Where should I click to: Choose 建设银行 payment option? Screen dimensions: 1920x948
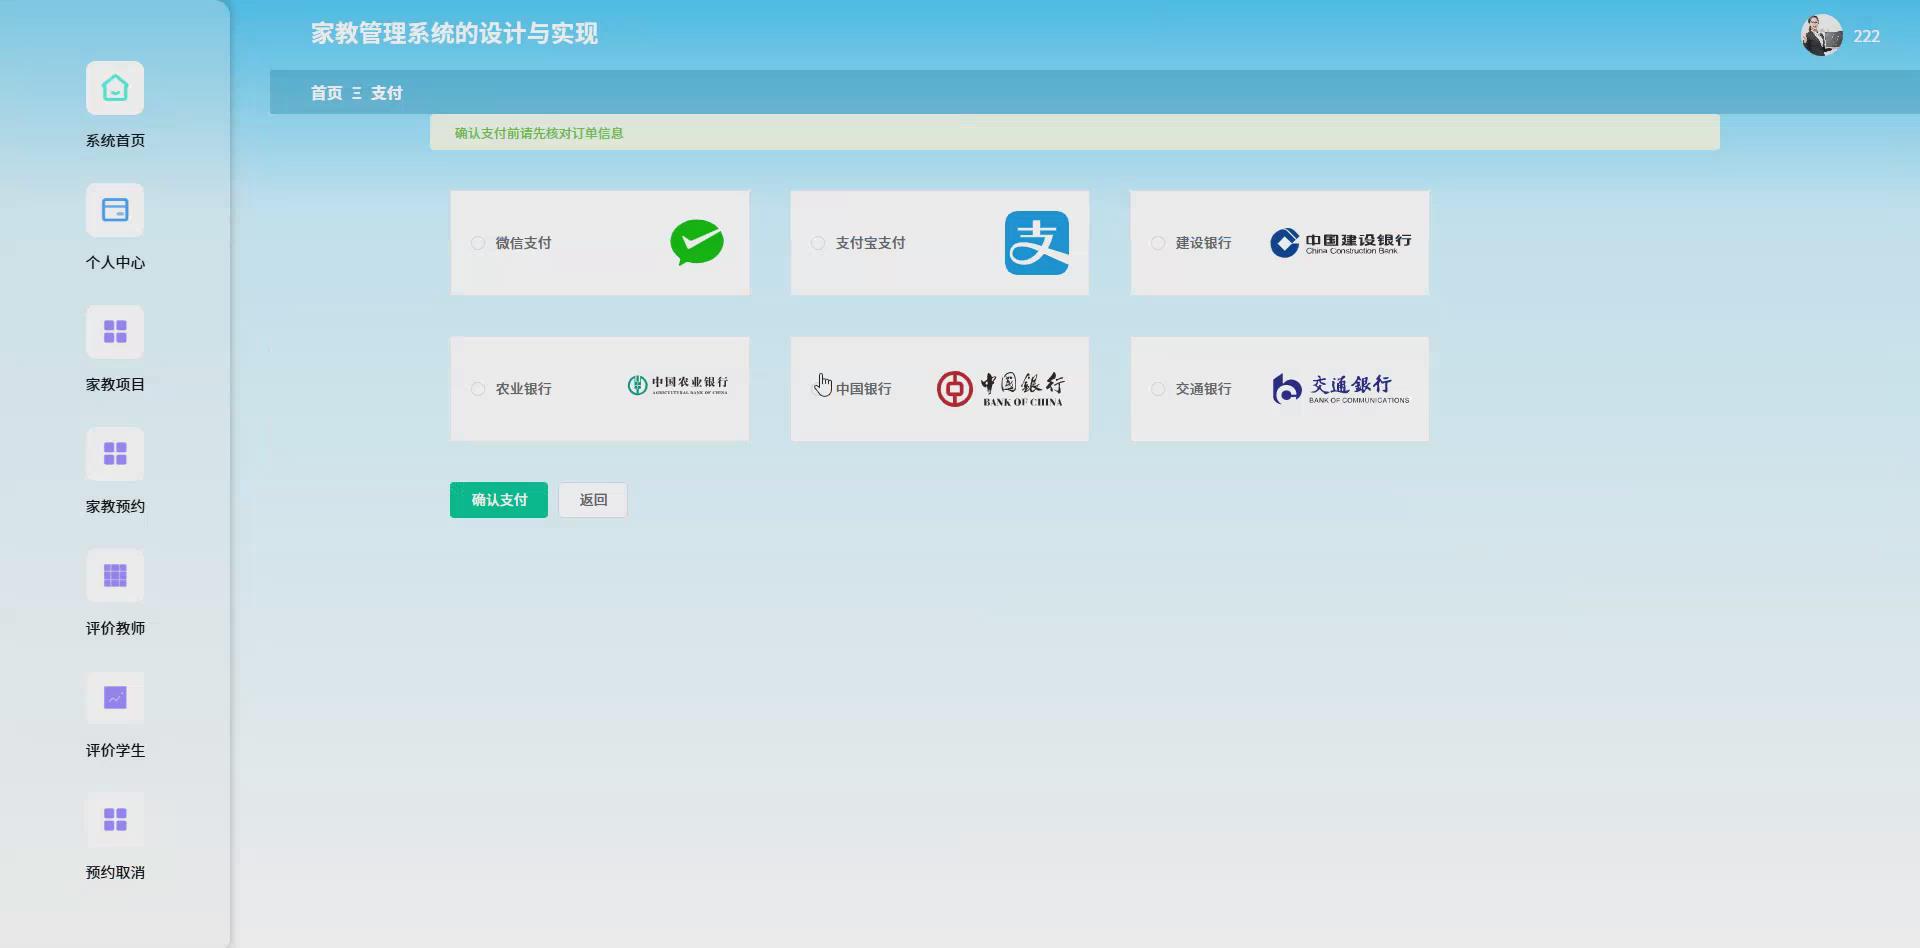[x=1158, y=242]
